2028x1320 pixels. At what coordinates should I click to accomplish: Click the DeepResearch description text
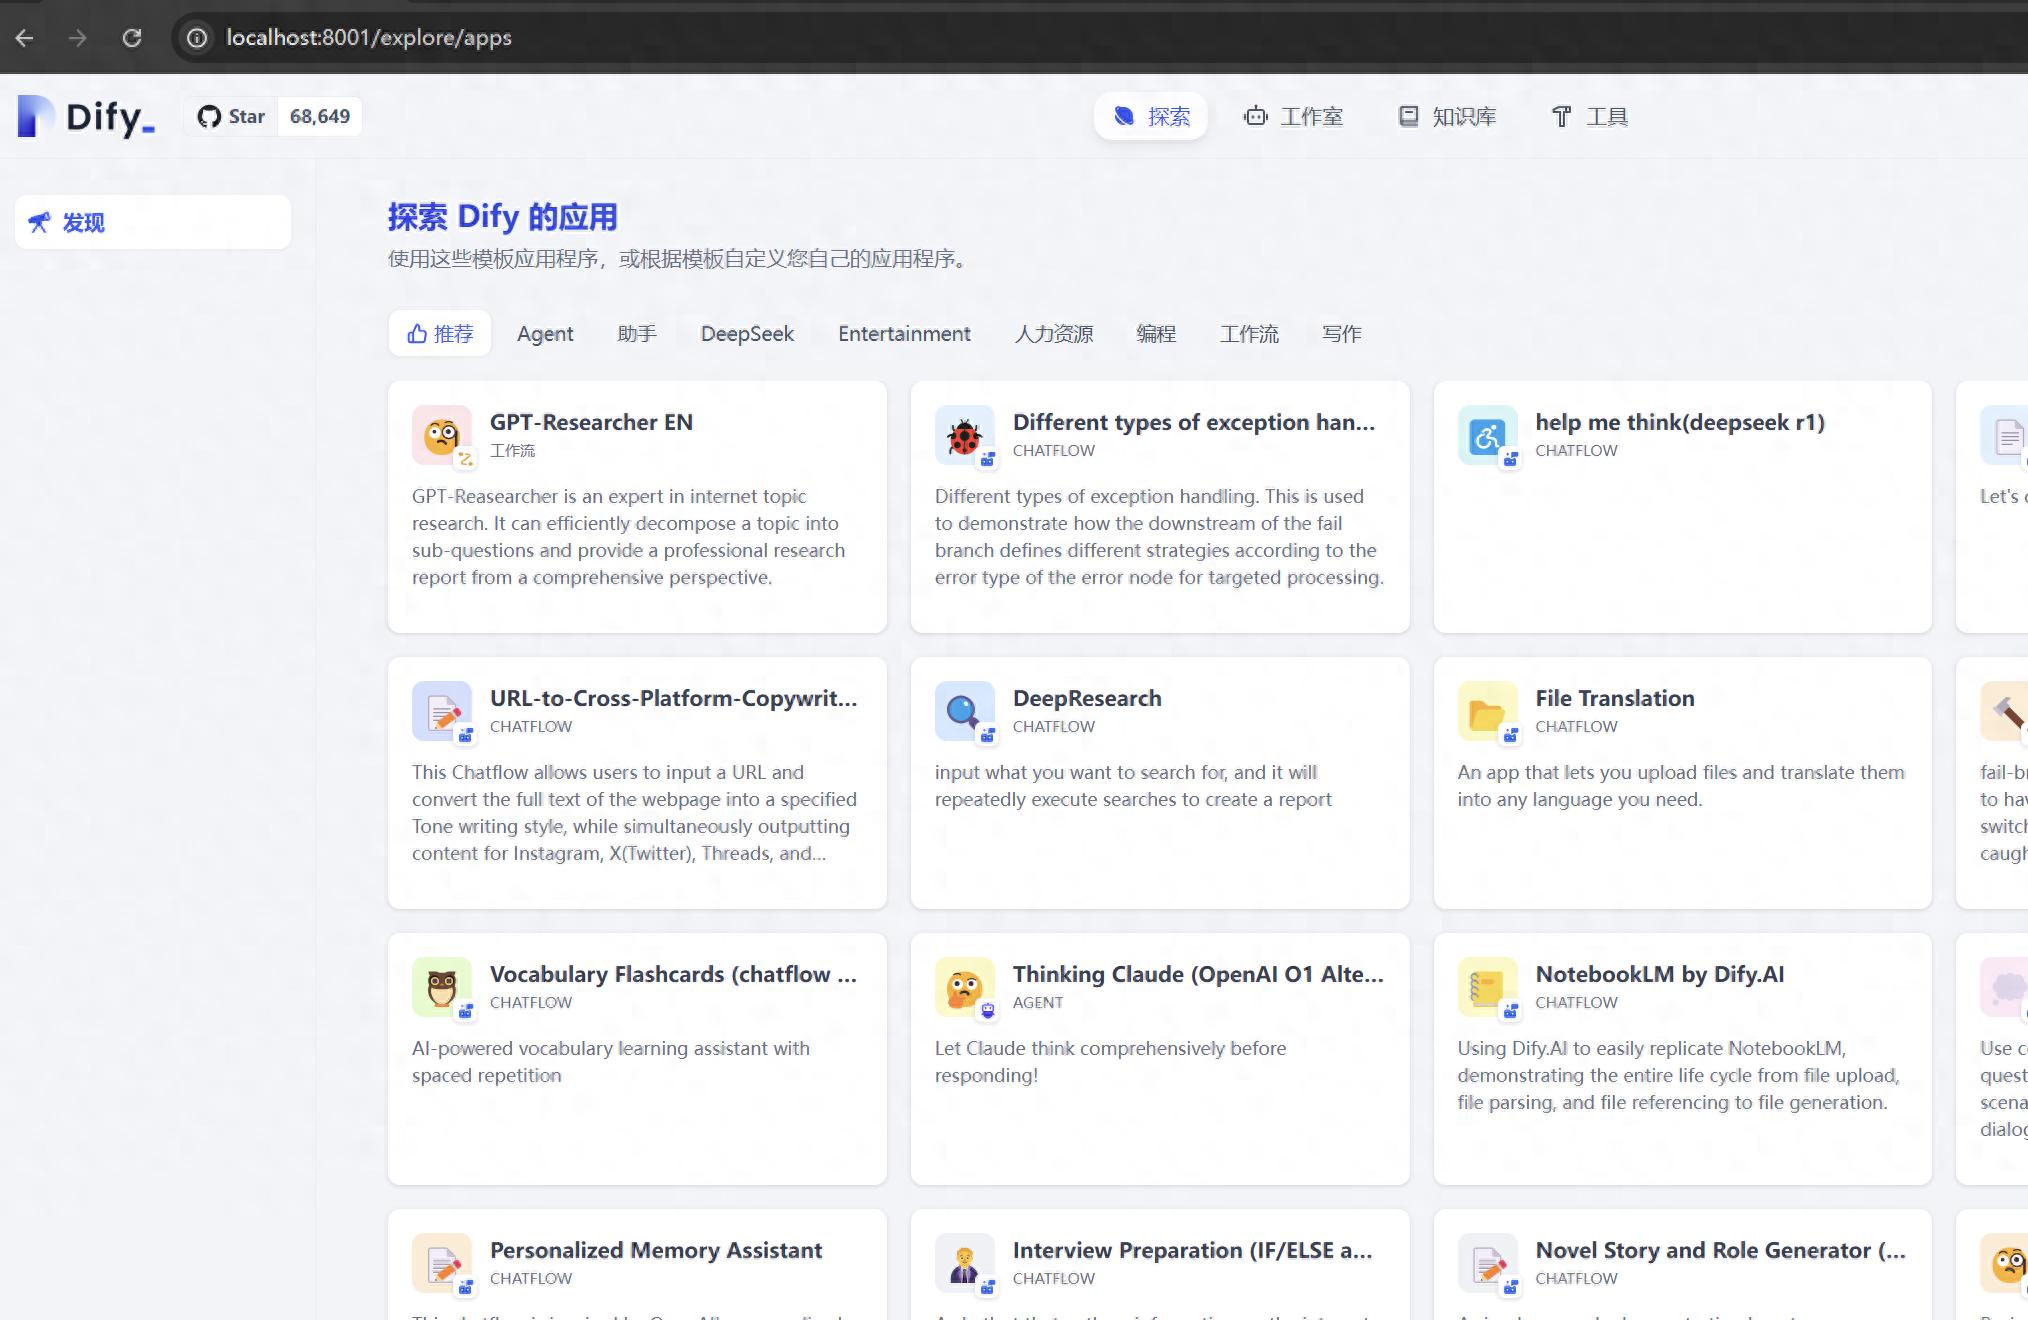click(1133, 786)
